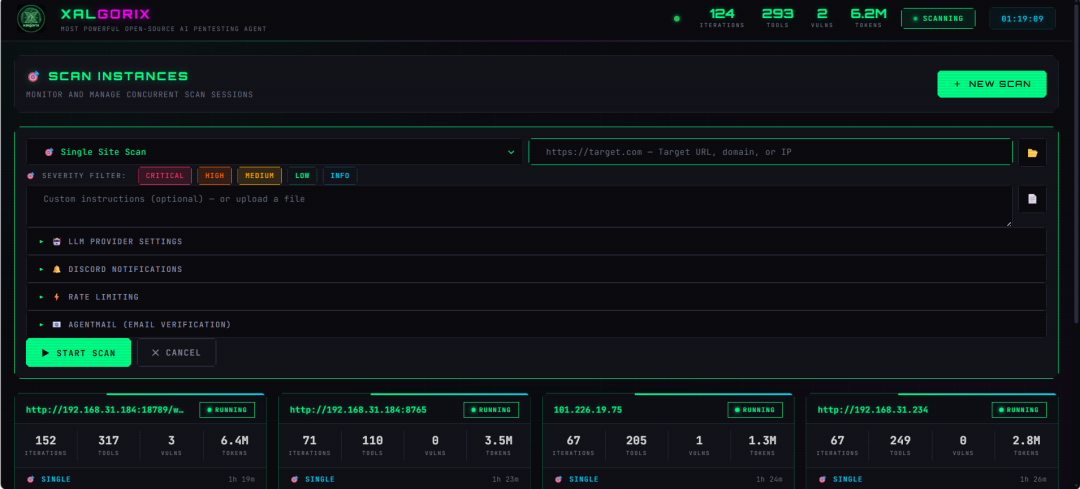
Task: Open the 101.226.19.75 scan link
Action: (588, 410)
